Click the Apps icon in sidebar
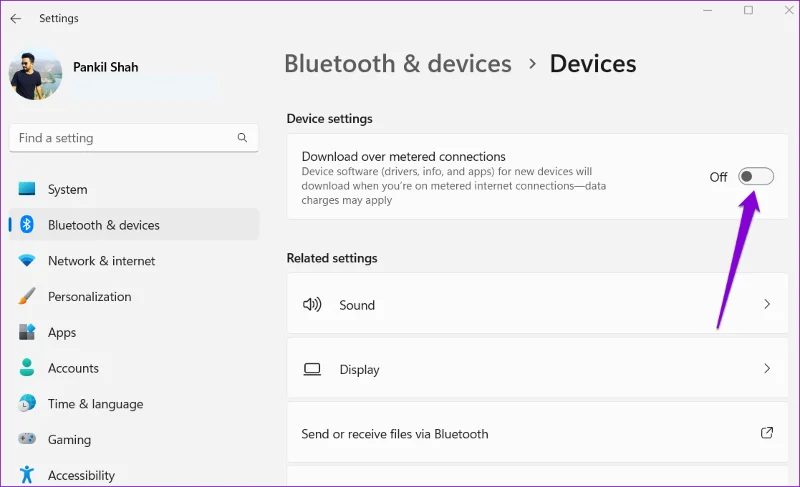Viewport: 800px width, 487px height. [x=27, y=332]
